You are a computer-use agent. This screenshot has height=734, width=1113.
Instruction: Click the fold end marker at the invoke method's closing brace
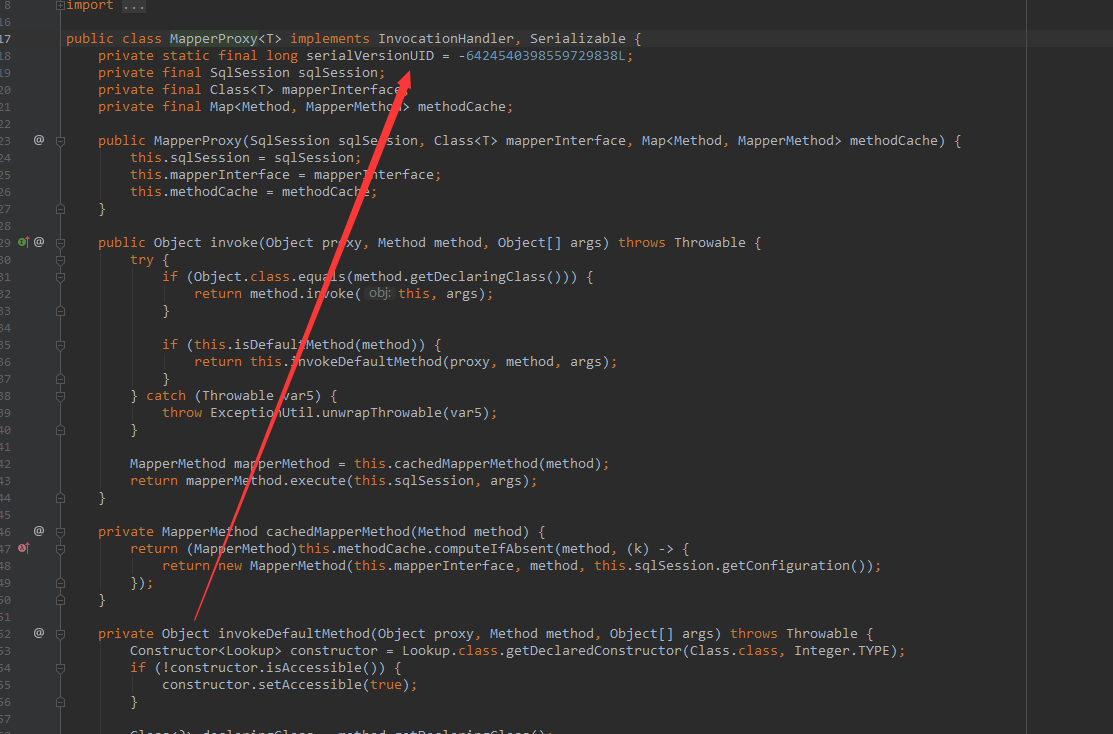(60, 498)
